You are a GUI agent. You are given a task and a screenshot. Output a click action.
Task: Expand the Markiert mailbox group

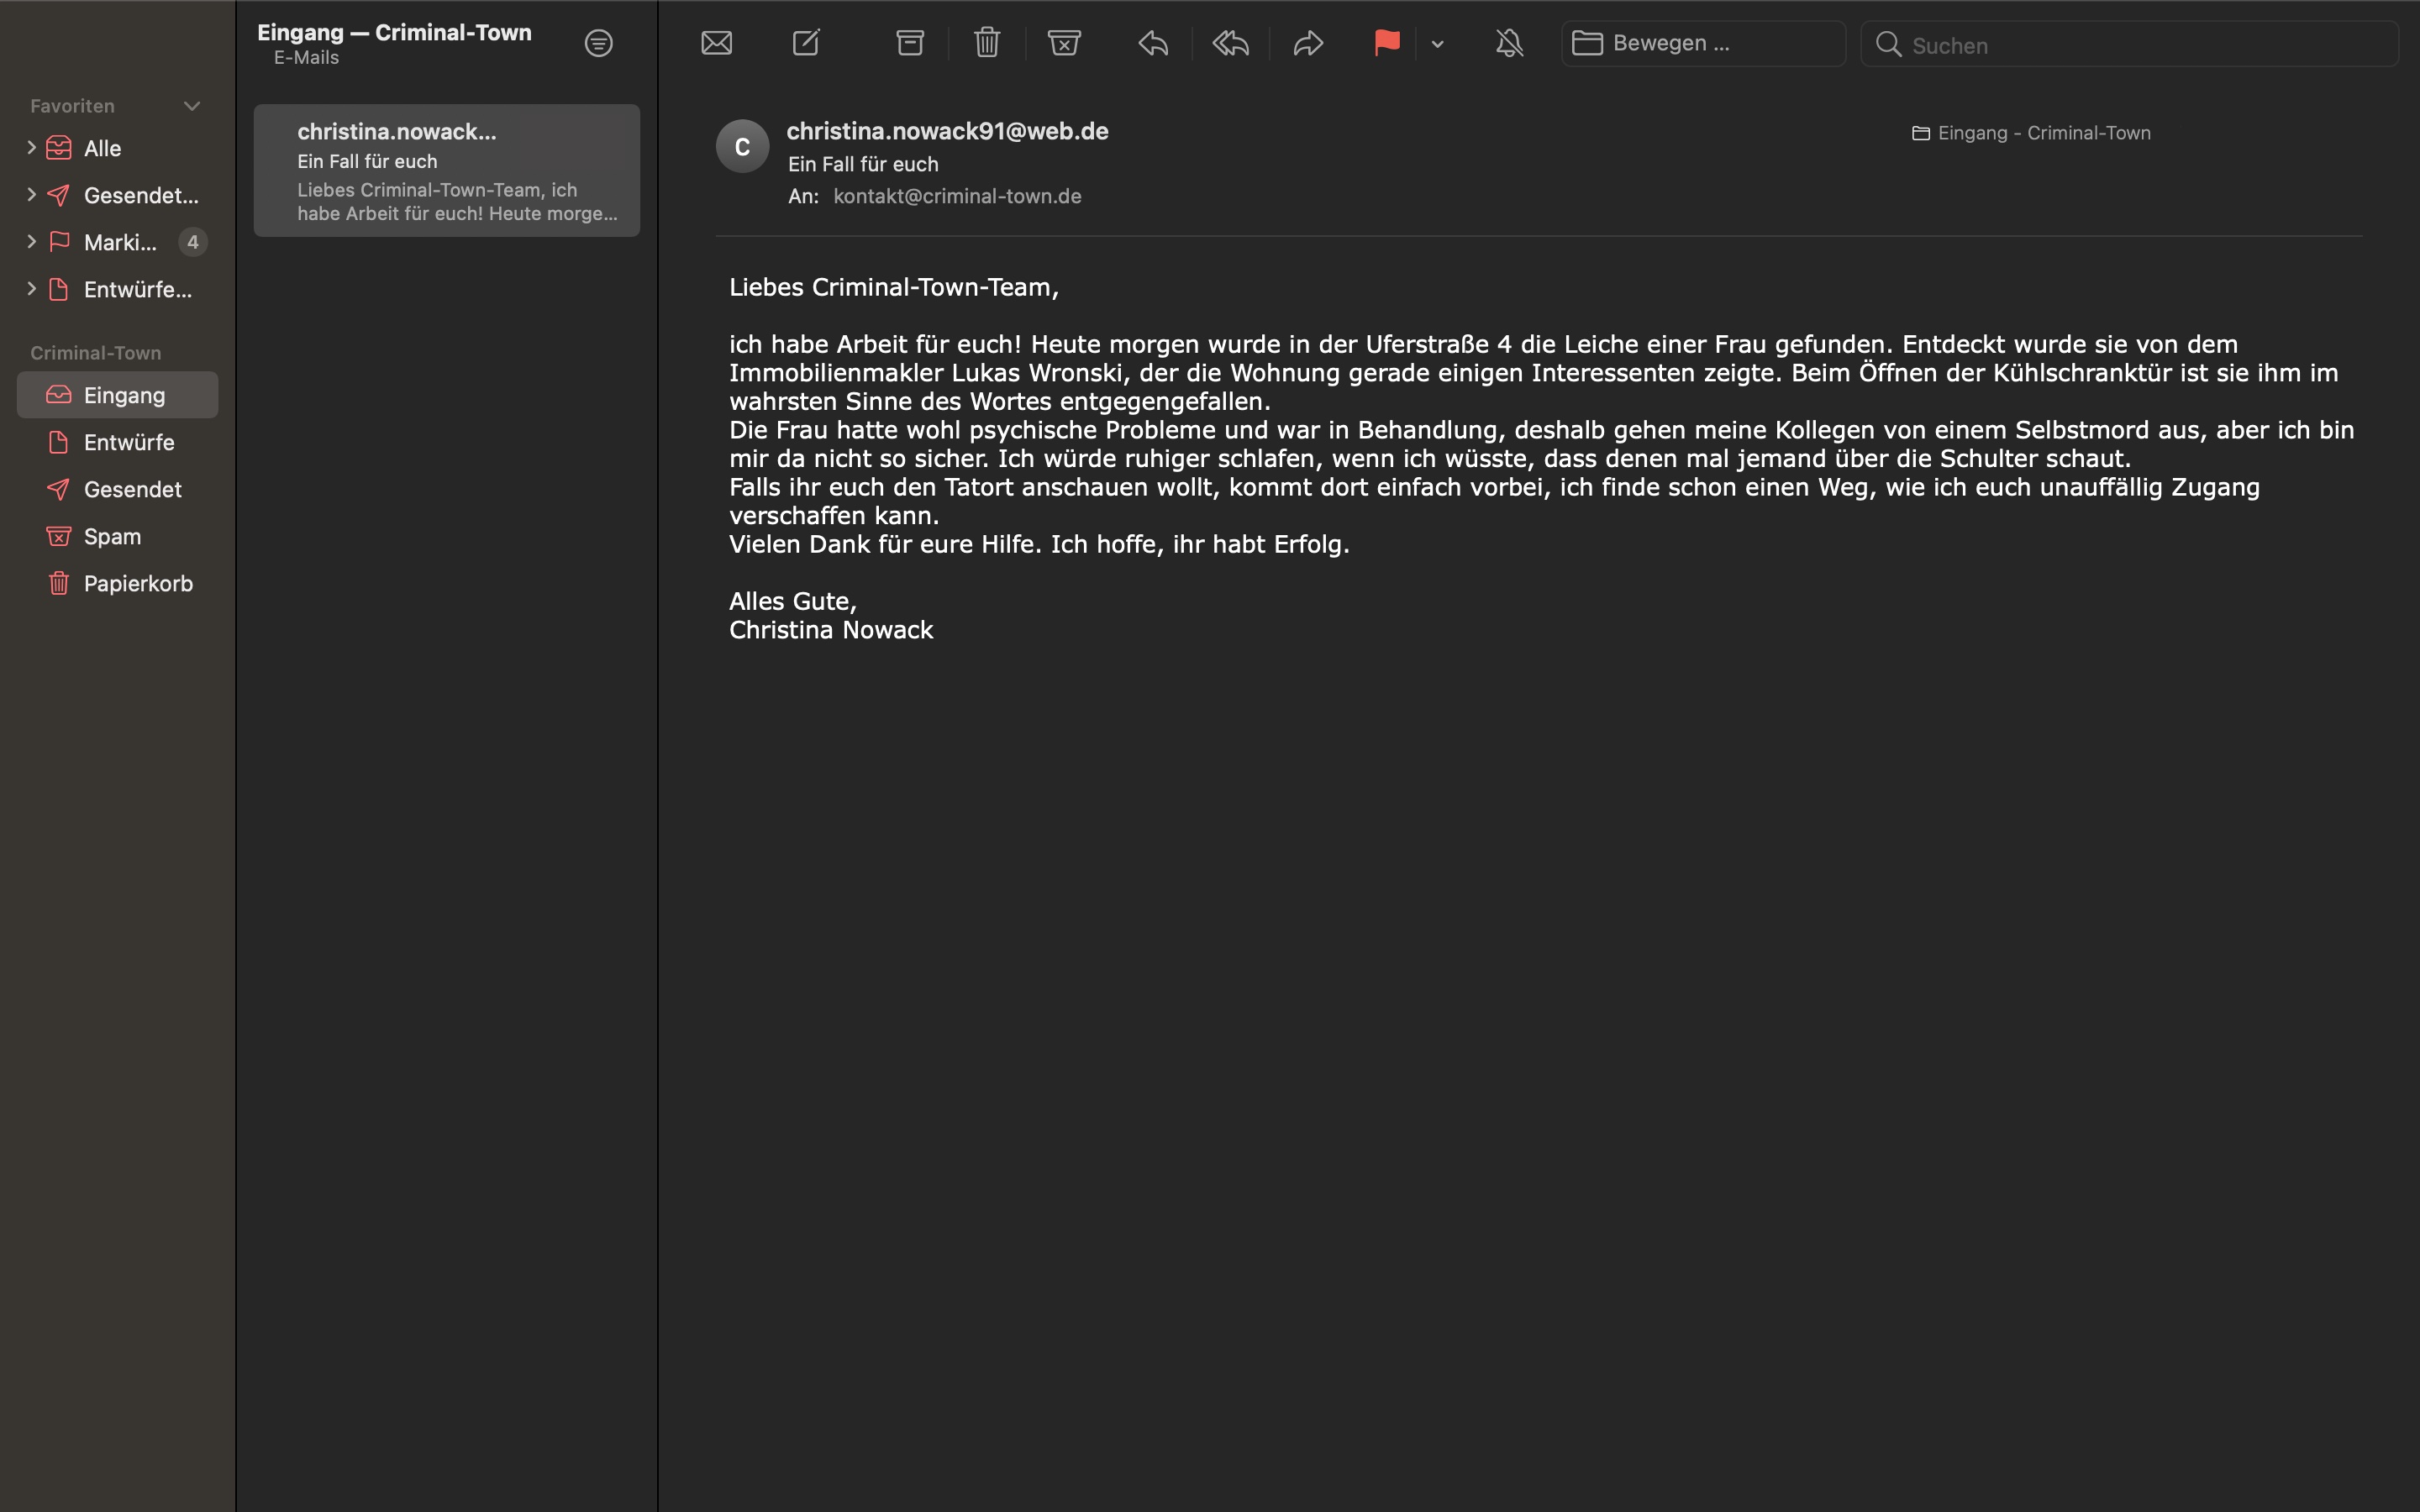(31, 242)
